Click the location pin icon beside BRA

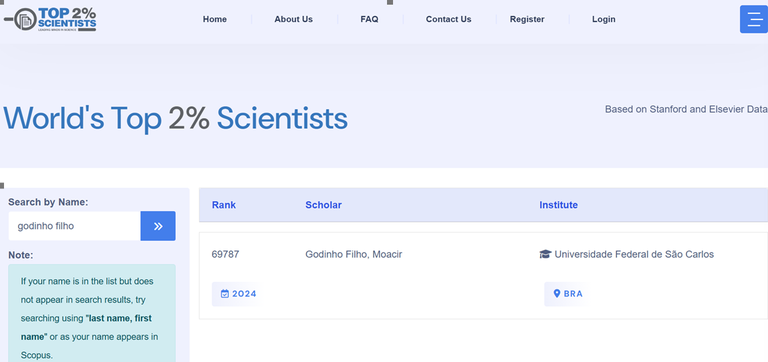point(556,293)
